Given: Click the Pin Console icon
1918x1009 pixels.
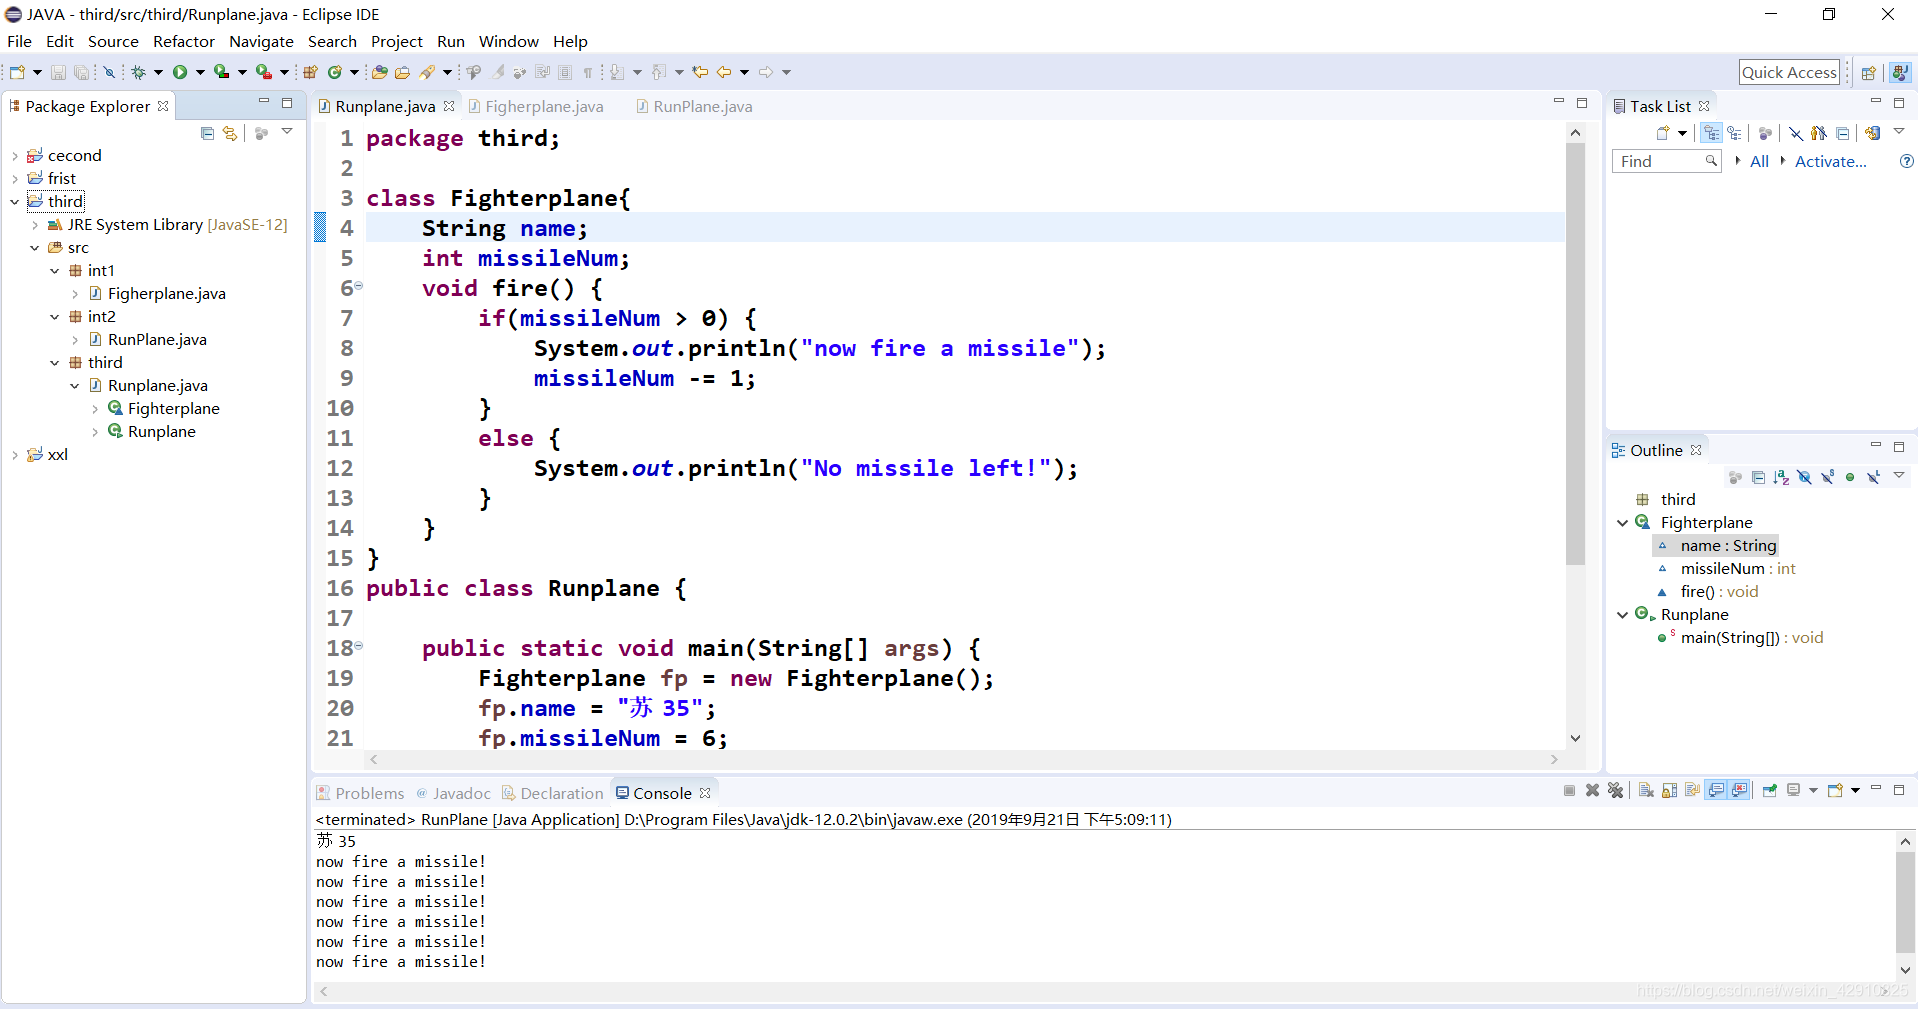Looking at the screenshot, I should pos(1769,791).
